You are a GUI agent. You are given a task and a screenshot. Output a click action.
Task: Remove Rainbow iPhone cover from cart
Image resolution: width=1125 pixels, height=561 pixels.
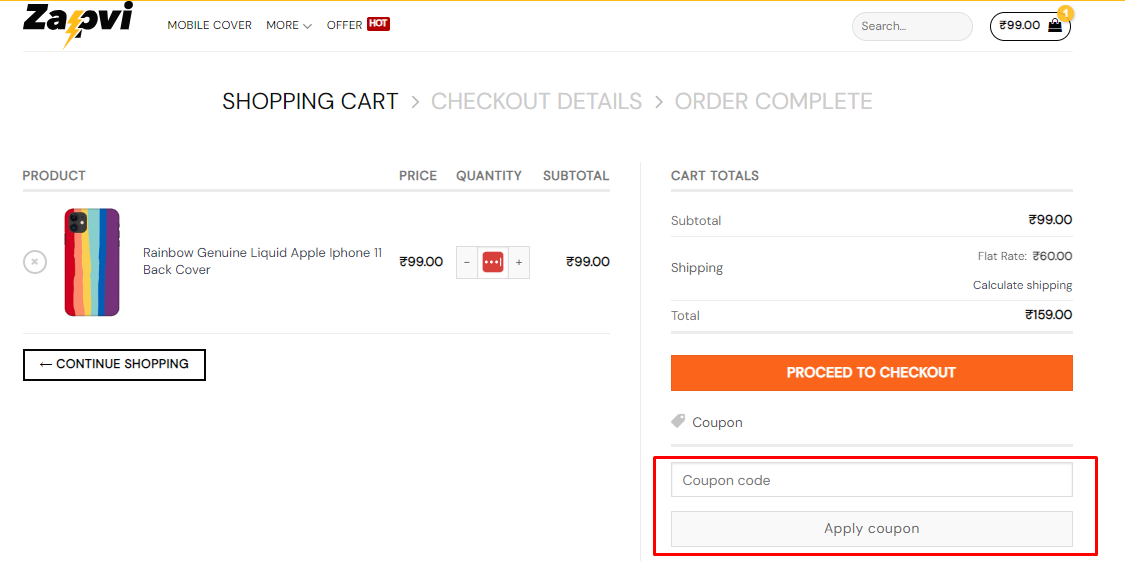(35, 262)
